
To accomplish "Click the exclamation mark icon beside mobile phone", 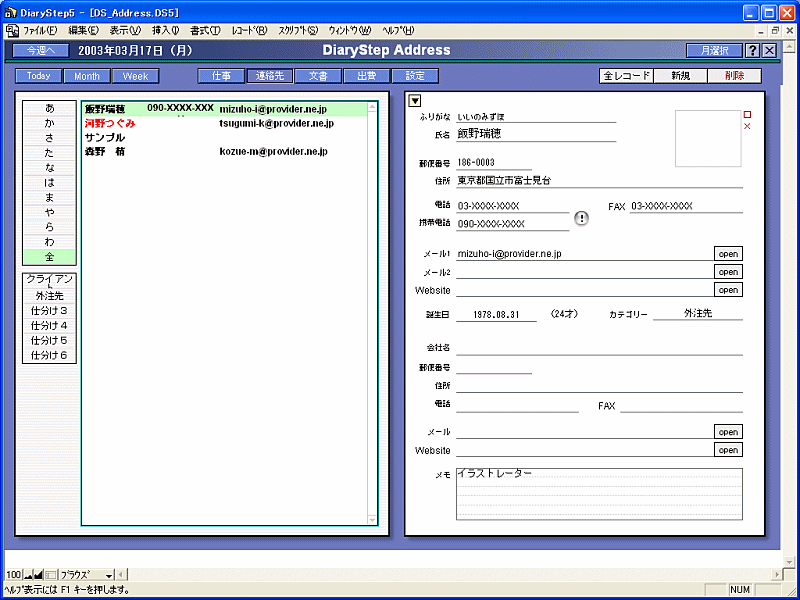I will [x=583, y=219].
